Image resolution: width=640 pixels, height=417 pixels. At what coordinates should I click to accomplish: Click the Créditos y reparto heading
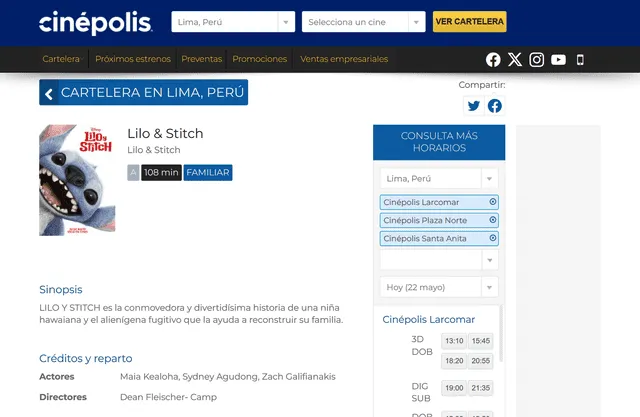coord(86,358)
